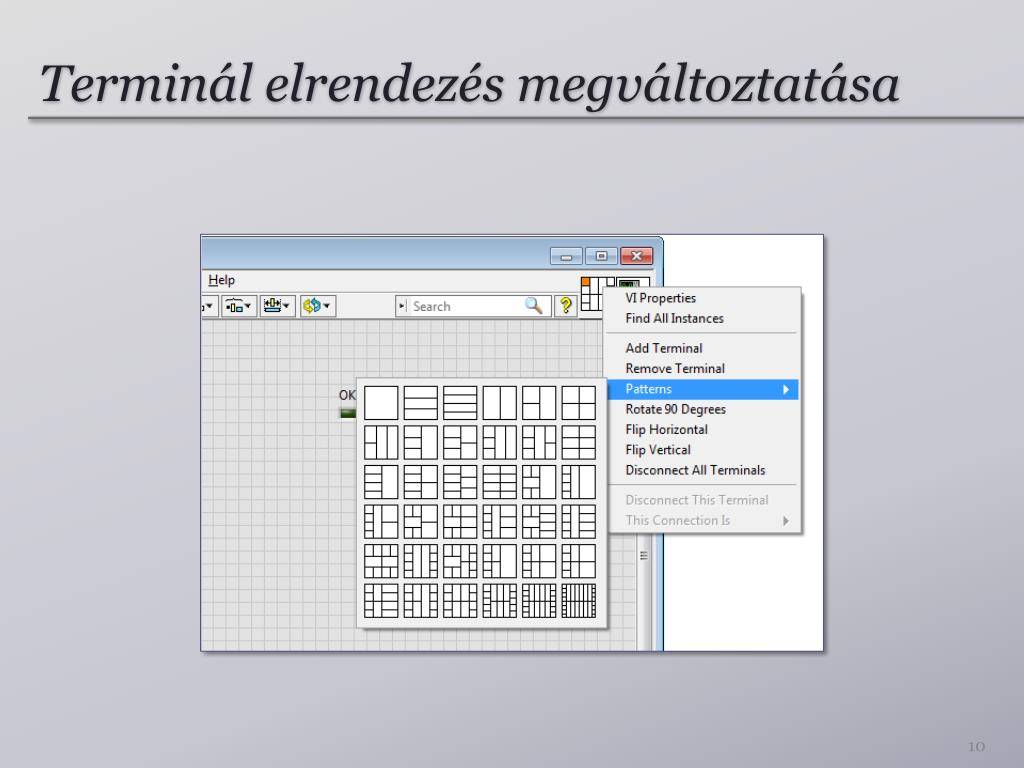Click the magnifier icon in Search box
This screenshot has width=1024, height=768.
click(x=534, y=306)
